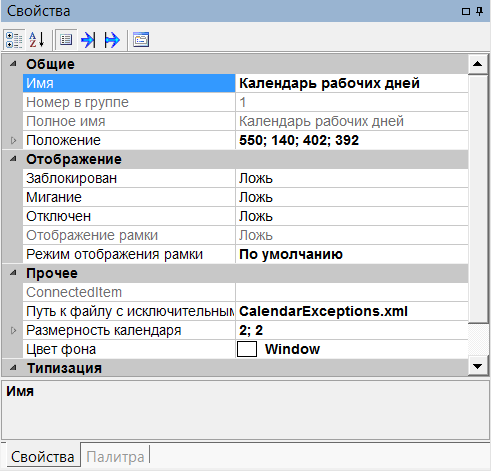492x472 pixels.
Task: Click the Общие category header
Action: point(235,64)
